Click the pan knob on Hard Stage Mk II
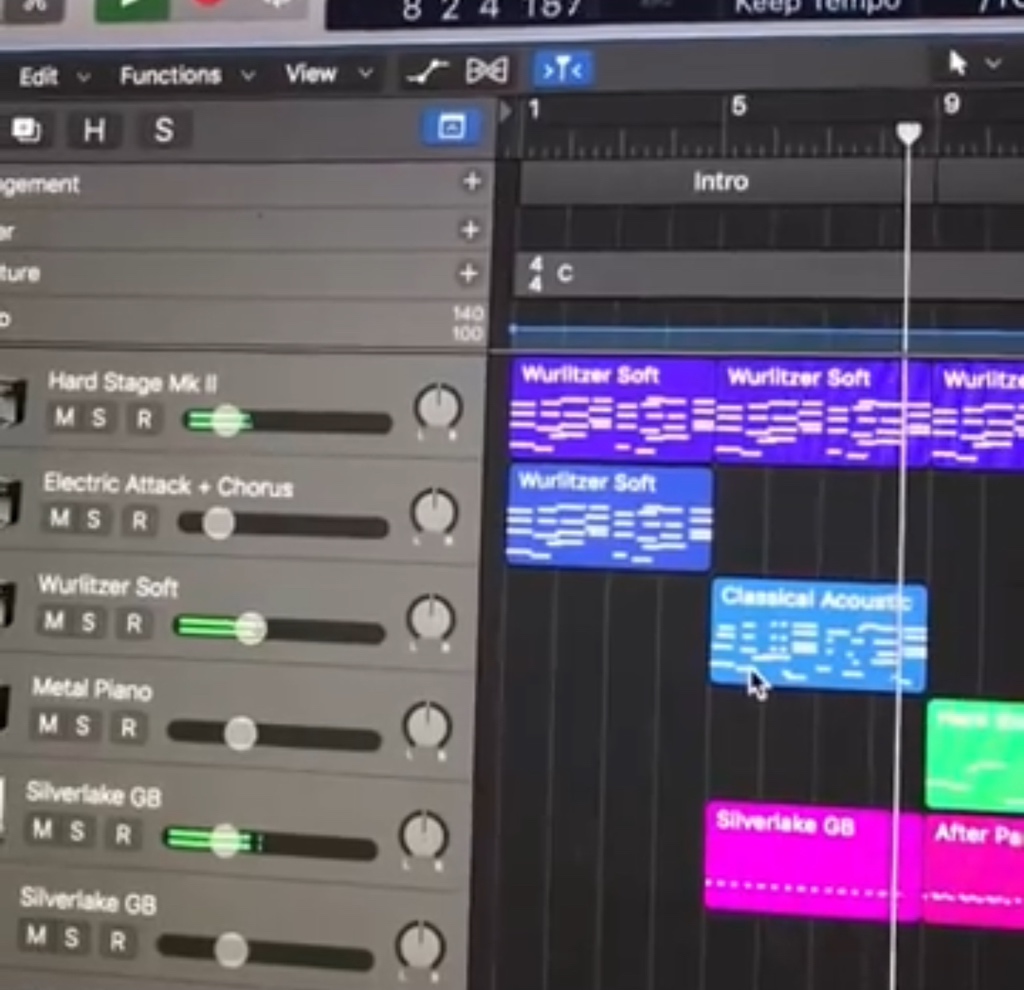Screen dimensions: 1024x990 pyautogui.click(x=437, y=409)
